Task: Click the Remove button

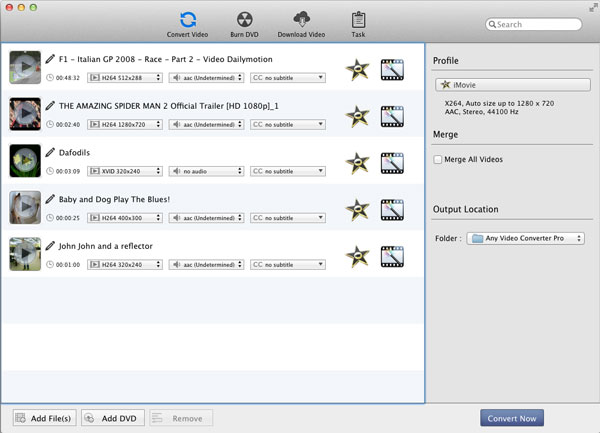Action: (x=181, y=418)
